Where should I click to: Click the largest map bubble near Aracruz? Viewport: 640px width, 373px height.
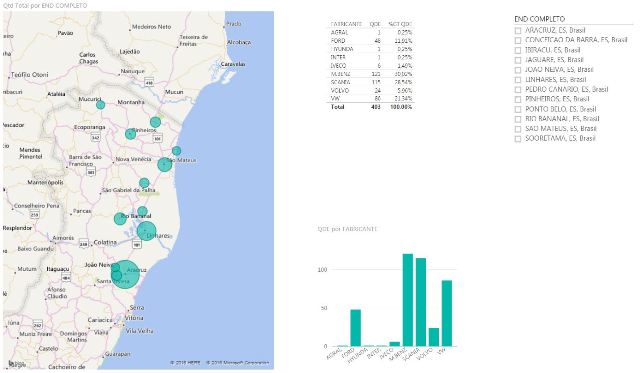pos(125,274)
